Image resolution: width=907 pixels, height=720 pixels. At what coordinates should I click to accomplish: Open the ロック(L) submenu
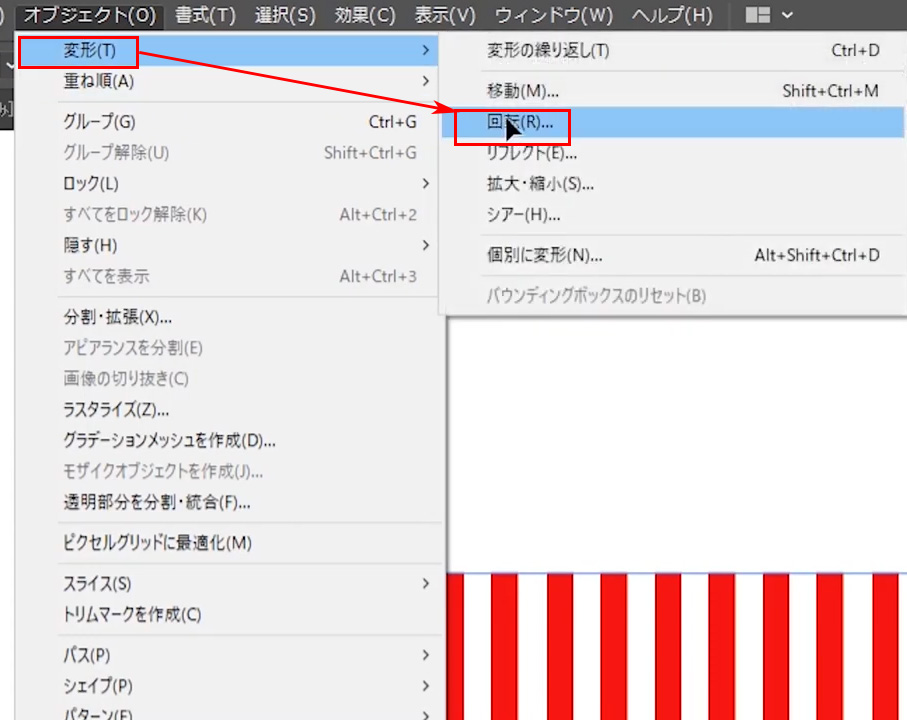coord(227,184)
